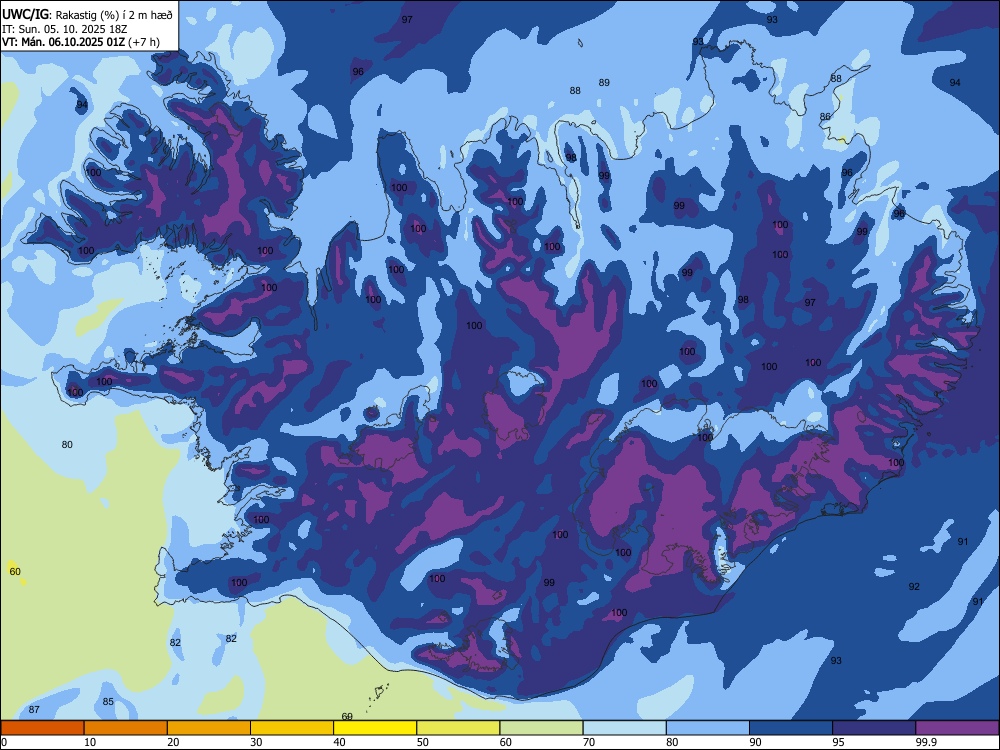
Task: Click the '69' humidity value on the map
Action: coord(348,716)
